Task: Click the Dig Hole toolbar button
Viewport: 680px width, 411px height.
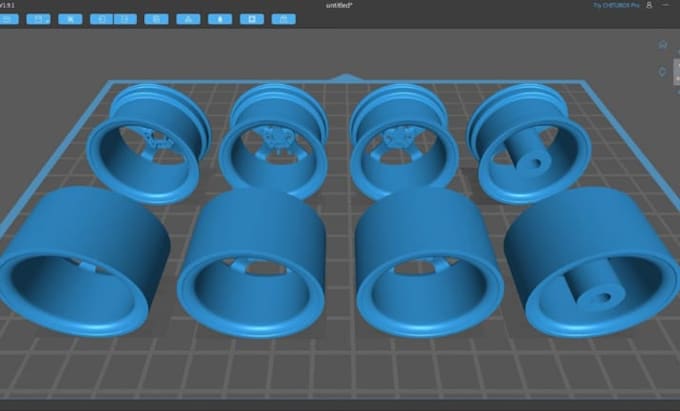Action: (x=252, y=19)
